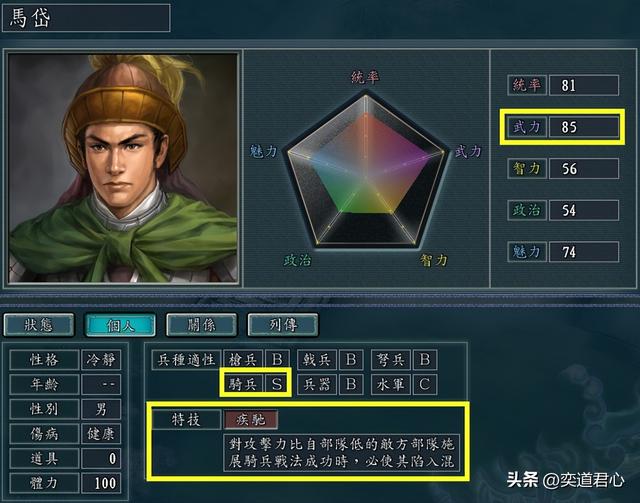Select the 個人 tab
This screenshot has height=503, width=640.
coord(120,325)
